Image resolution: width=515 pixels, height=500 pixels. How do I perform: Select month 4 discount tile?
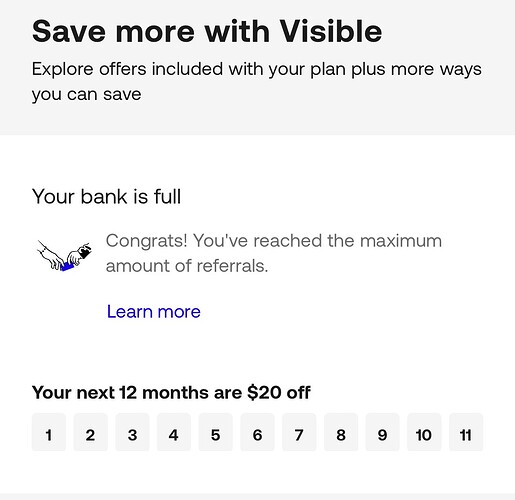174,432
